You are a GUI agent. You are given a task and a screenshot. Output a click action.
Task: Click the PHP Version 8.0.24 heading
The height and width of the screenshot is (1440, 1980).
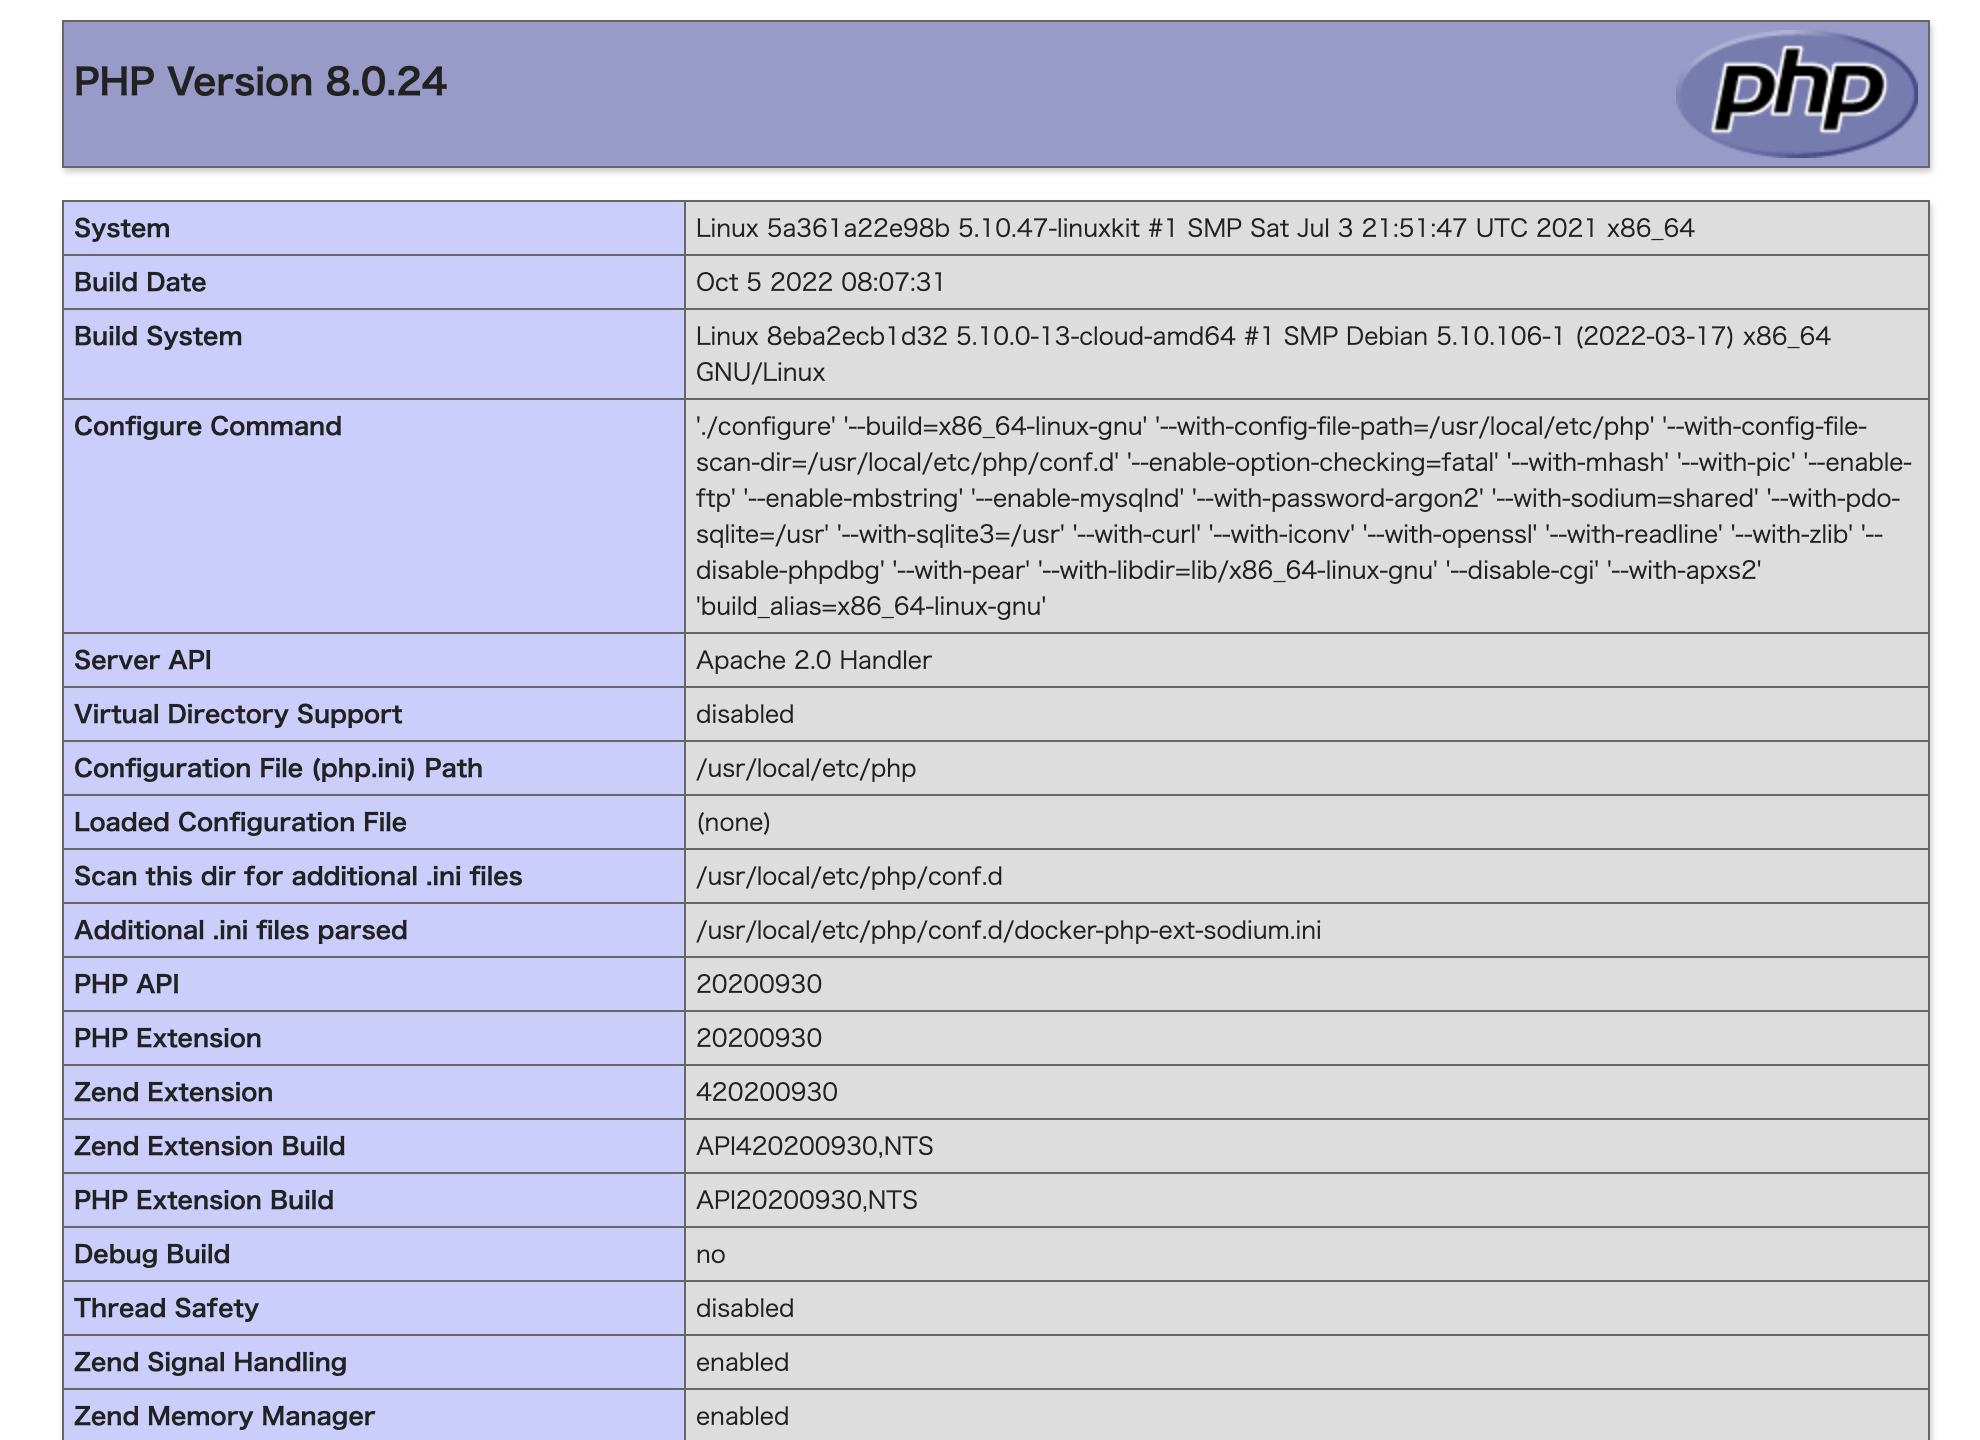(x=260, y=82)
